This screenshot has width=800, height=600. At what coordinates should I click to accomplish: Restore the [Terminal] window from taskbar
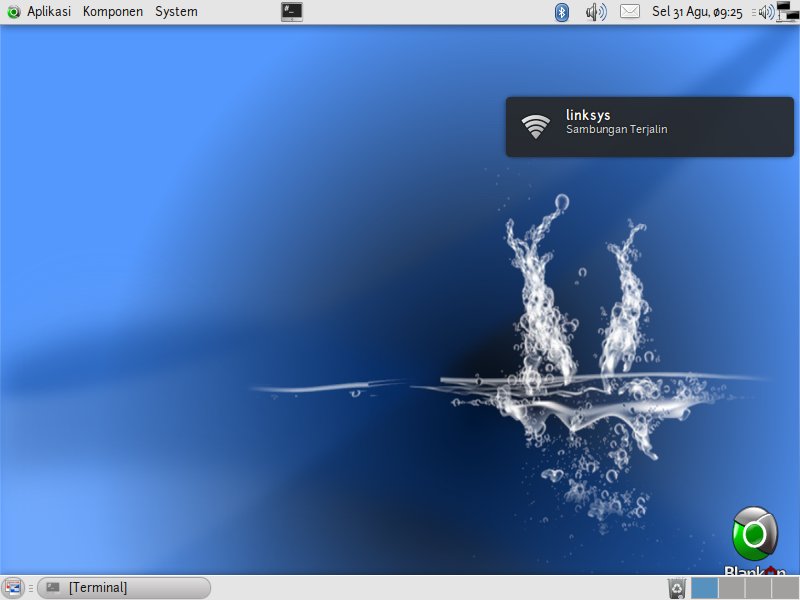click(124, 588)
